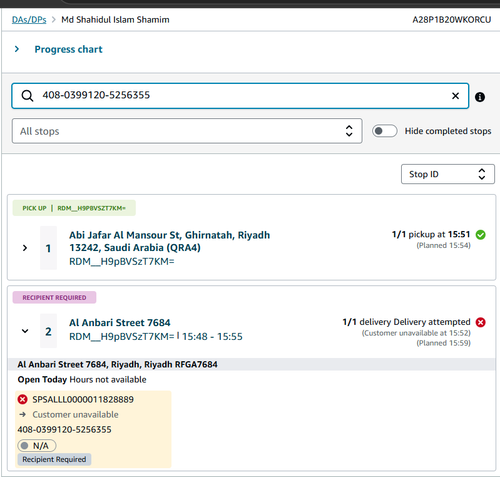Toggle Hide completed stops switch
The image size is (500, 477).
[x=384, y=131]
